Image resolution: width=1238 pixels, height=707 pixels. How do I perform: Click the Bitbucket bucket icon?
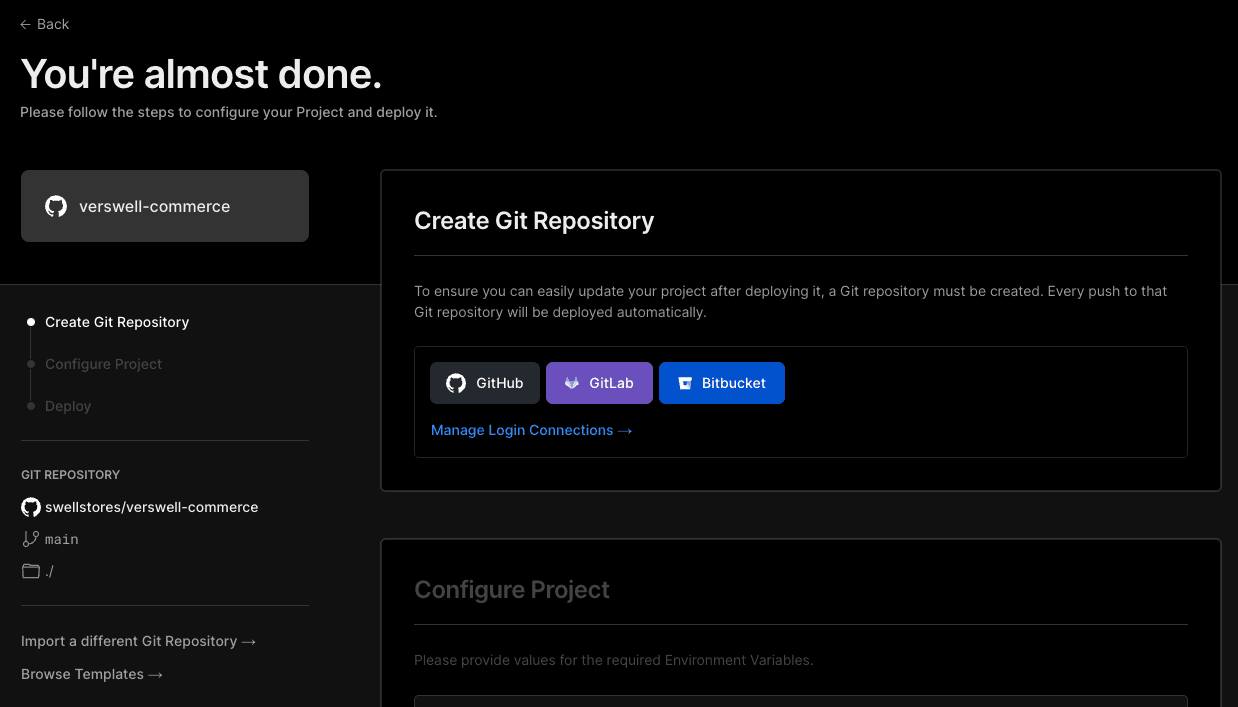685,383
